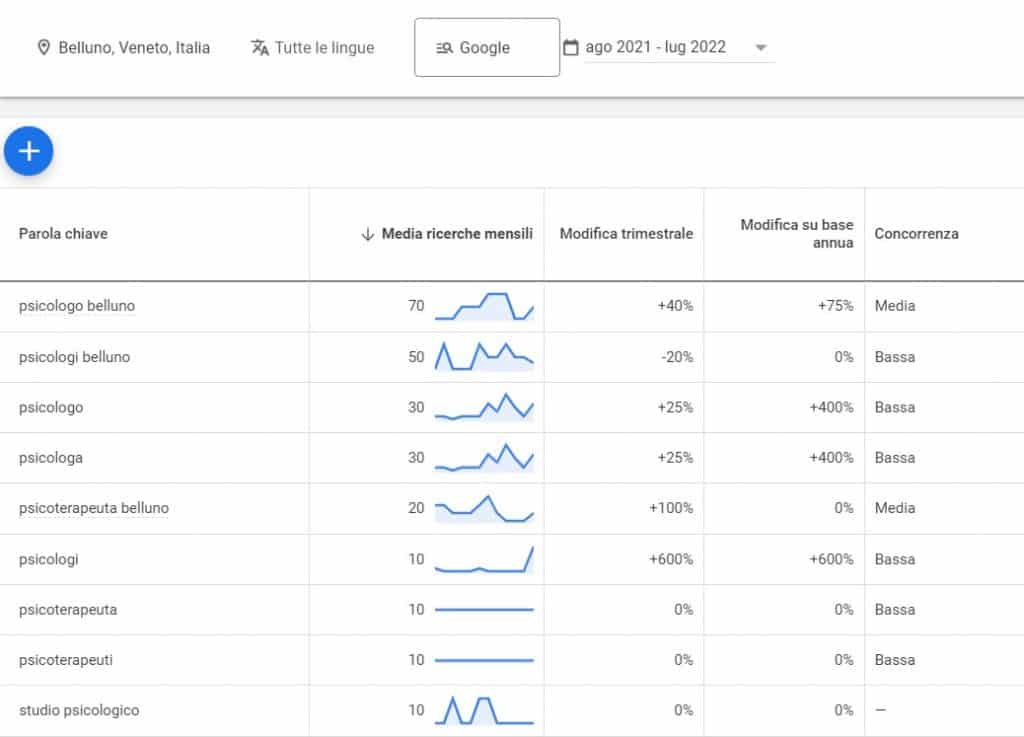Select the psicoterapeuta keyword row

[x=512, y=610]
